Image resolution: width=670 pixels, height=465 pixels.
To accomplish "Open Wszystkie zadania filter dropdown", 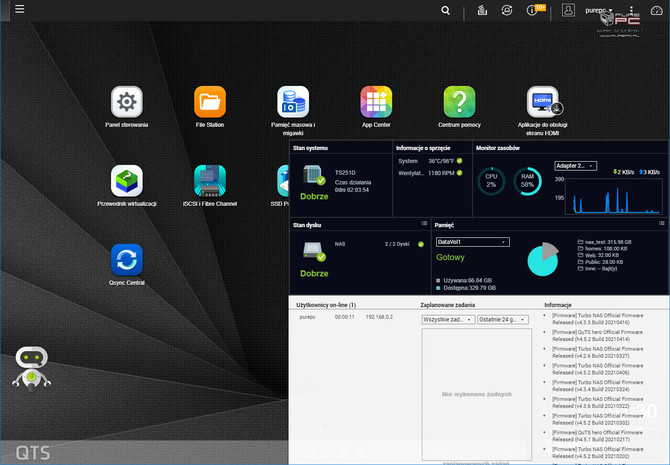I will click(448, 320).
